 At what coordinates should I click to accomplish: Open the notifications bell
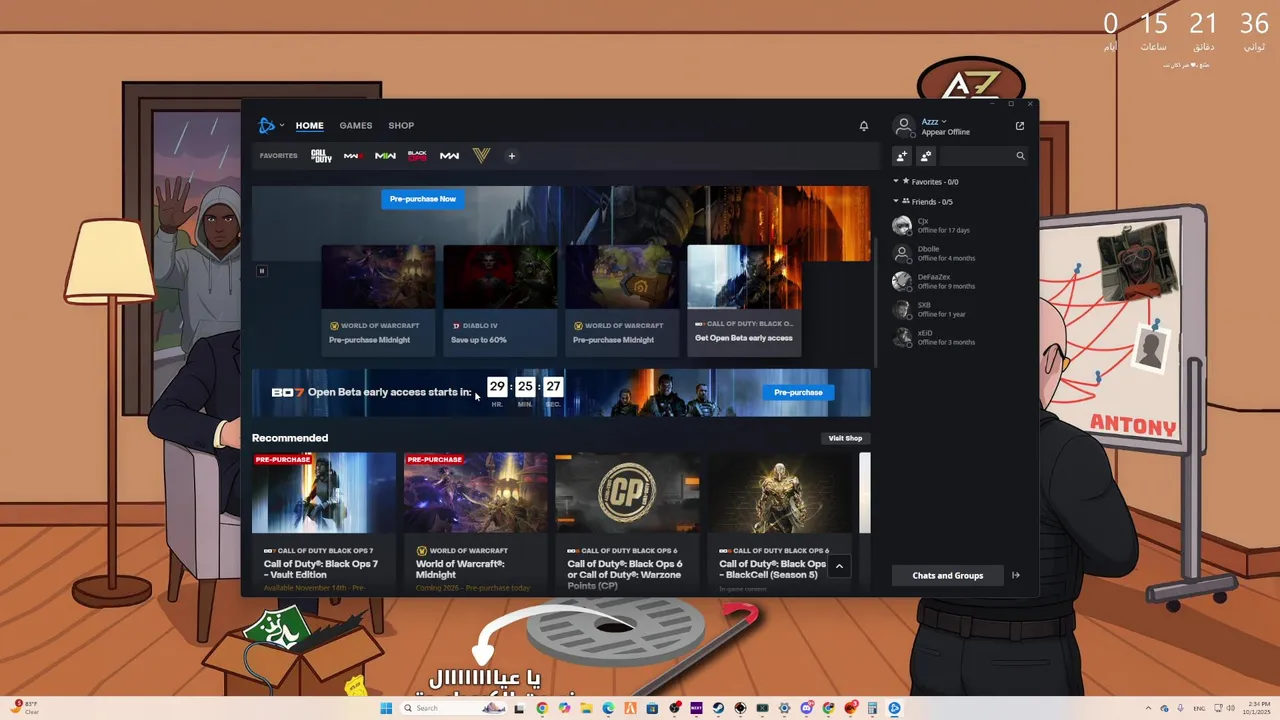[864, 126]
